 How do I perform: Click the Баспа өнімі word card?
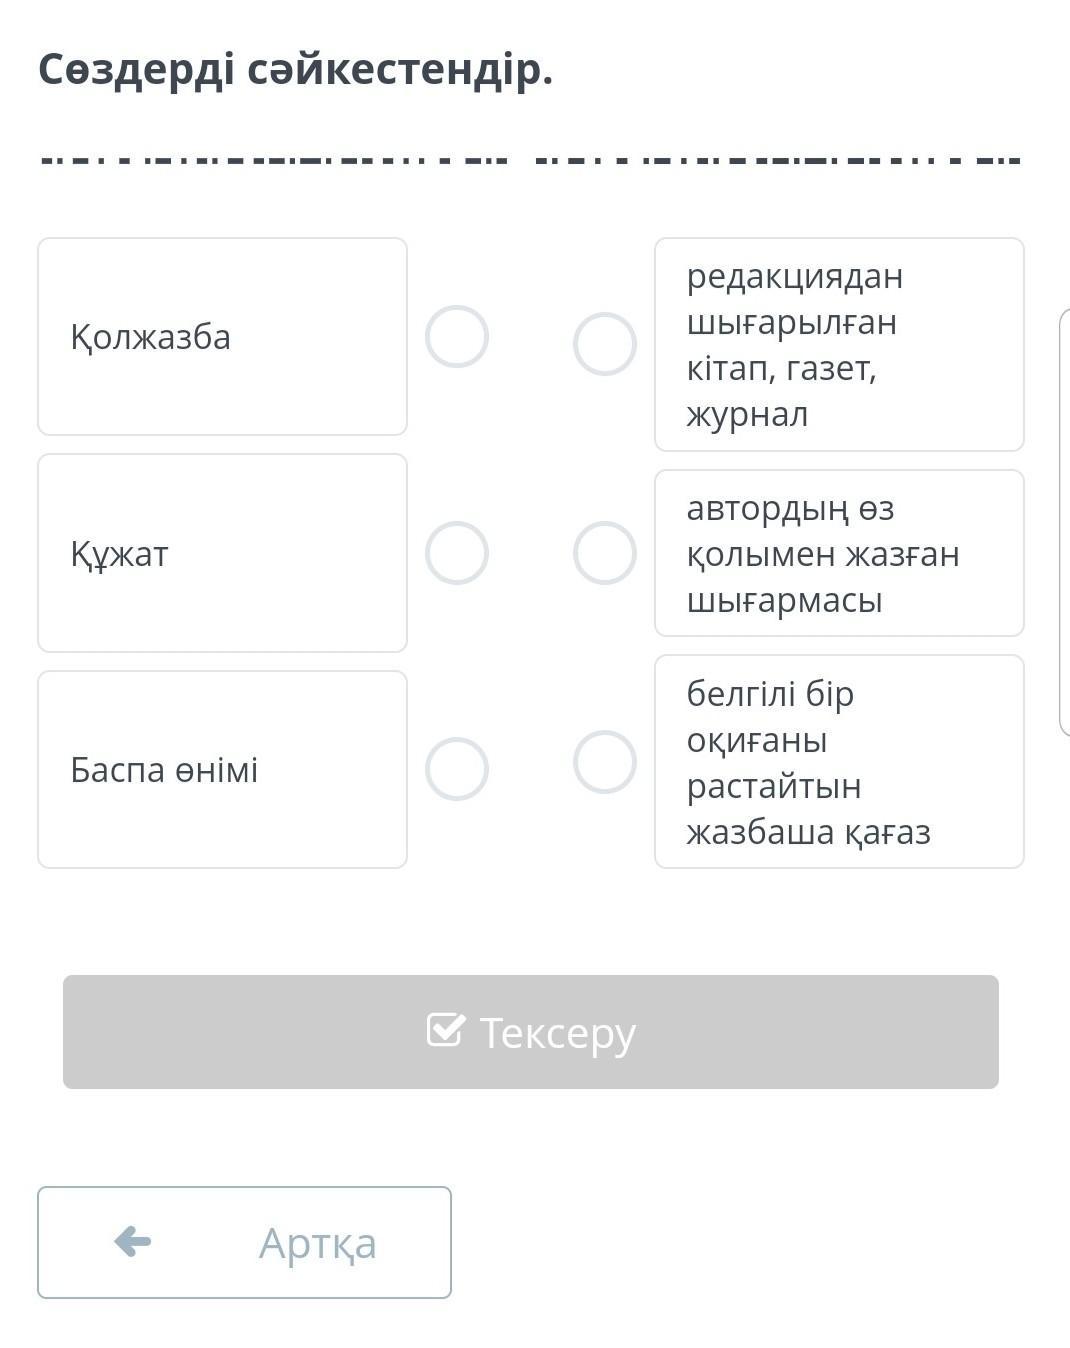[222, 769]
